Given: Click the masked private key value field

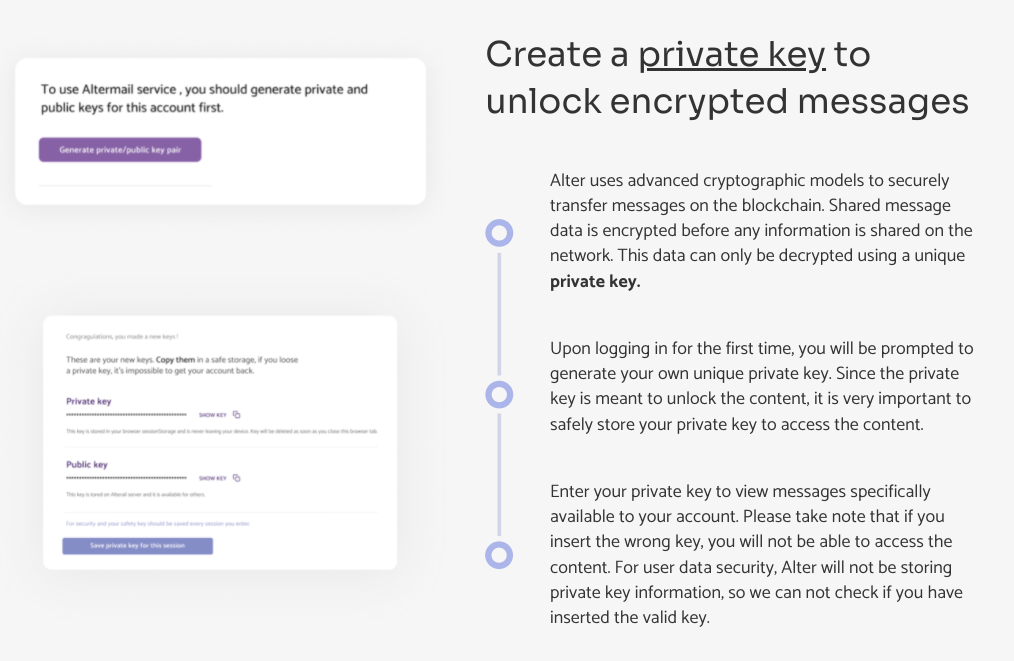Looking at the screenshot, I should coord(126,414).
